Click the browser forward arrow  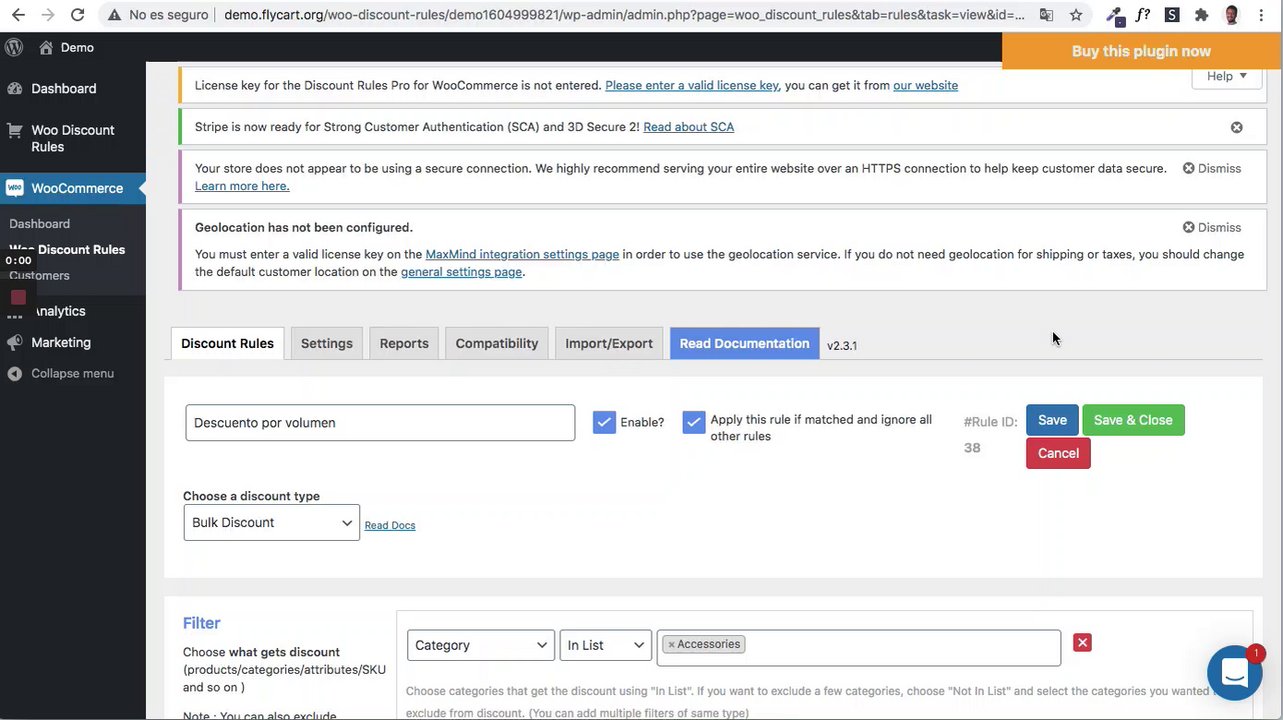pyautogui.click(x=47, y=15)
